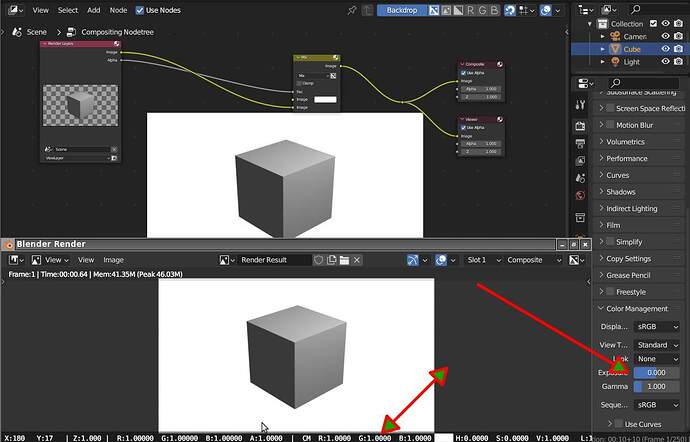Open the Scene properties tab icon
Image resolution: width=690 pixels, height=442 pixels.
580,178
